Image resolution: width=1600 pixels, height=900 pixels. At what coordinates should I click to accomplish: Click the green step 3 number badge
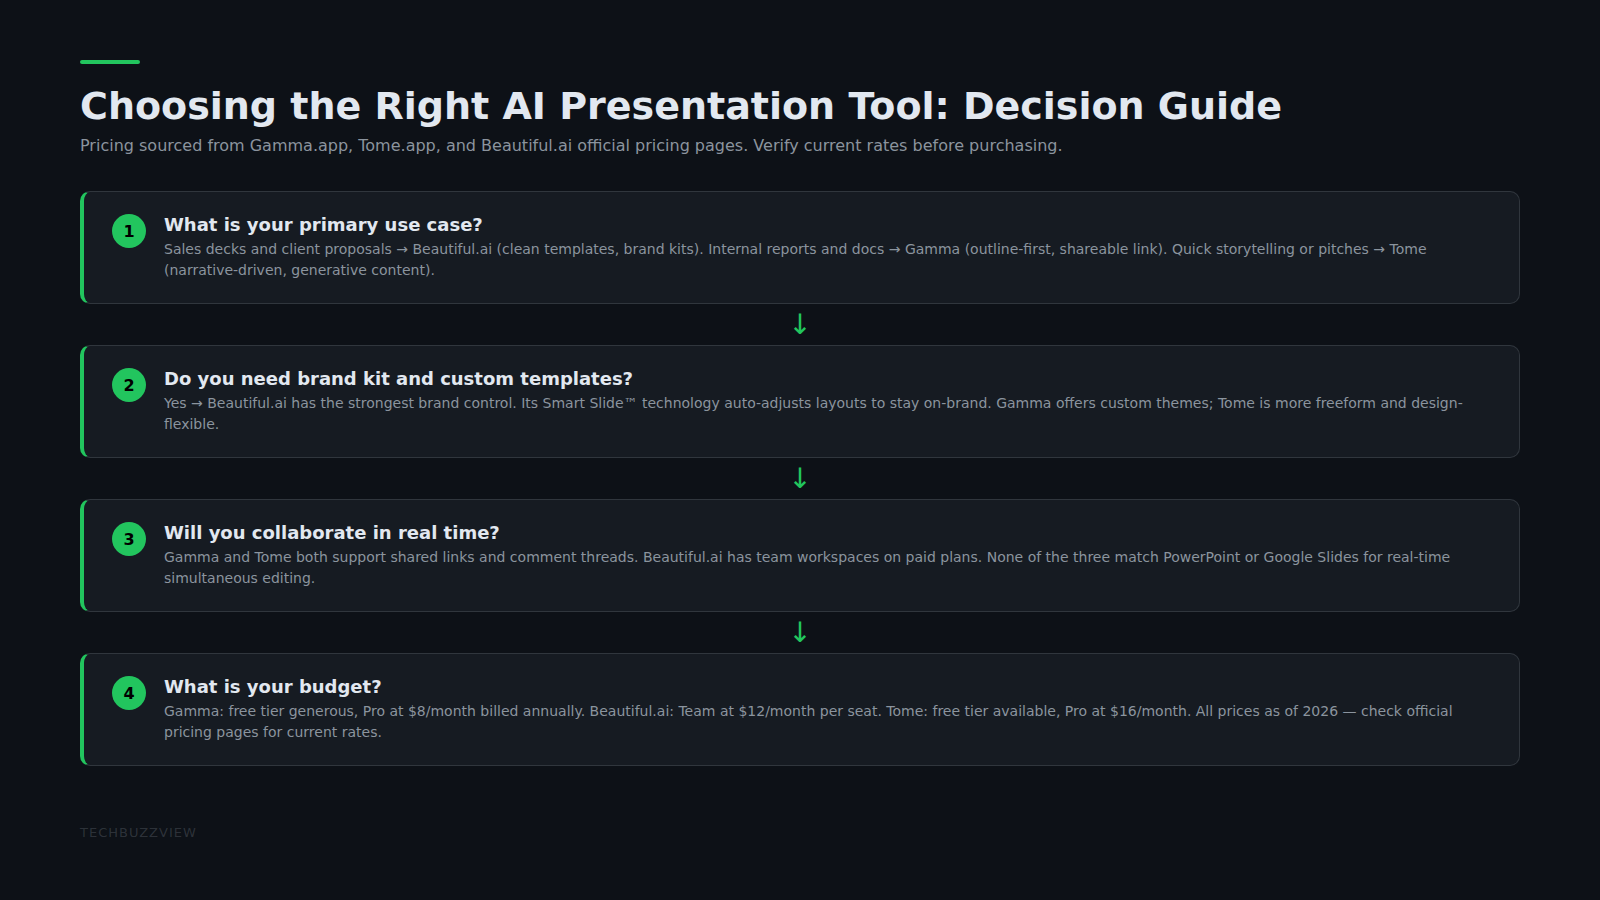[x=129, y=539]
